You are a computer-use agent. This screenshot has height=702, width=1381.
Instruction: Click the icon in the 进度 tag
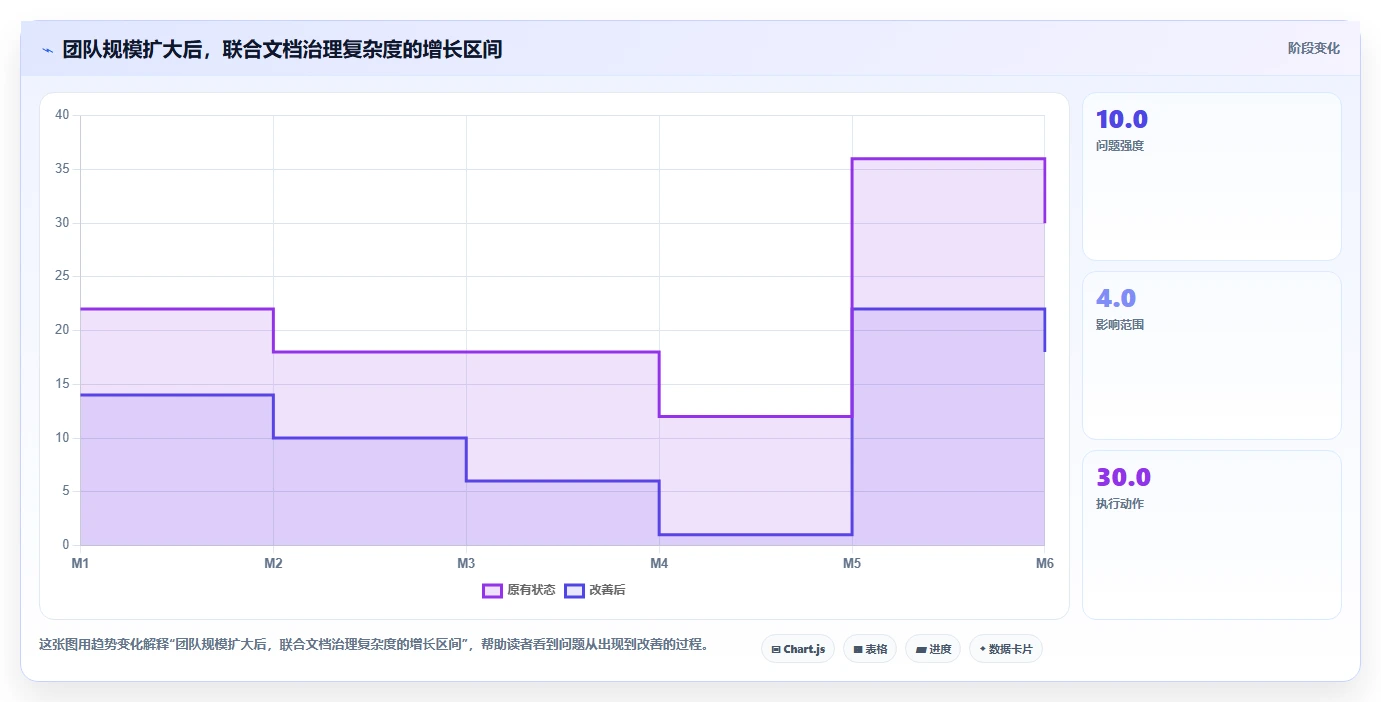[x=921, y=650]
